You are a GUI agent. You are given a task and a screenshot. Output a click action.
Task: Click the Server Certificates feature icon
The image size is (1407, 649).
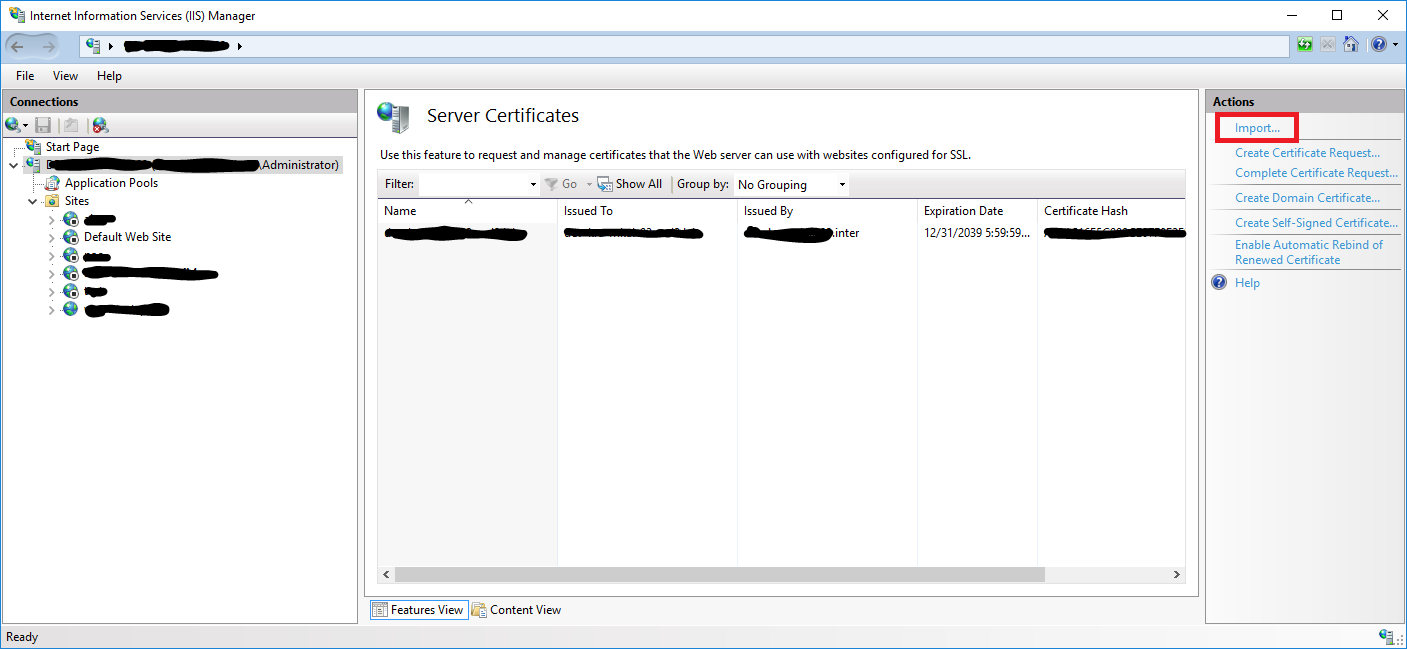tap(393, 117)
